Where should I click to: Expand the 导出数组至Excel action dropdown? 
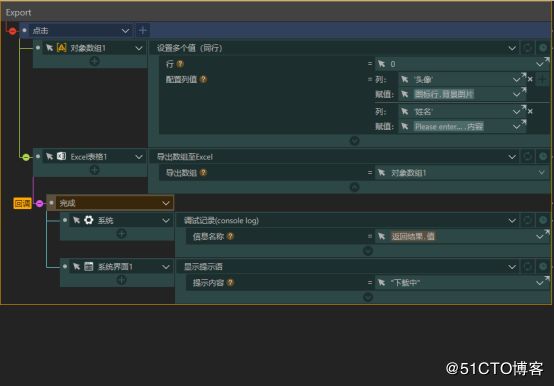(512, 156)
